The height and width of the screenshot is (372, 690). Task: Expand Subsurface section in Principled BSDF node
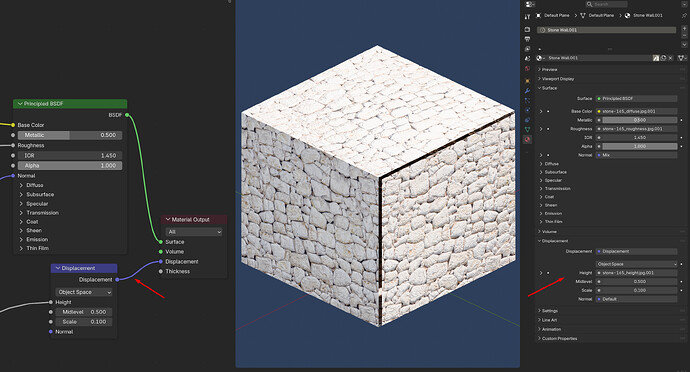(x=21, y=194)
